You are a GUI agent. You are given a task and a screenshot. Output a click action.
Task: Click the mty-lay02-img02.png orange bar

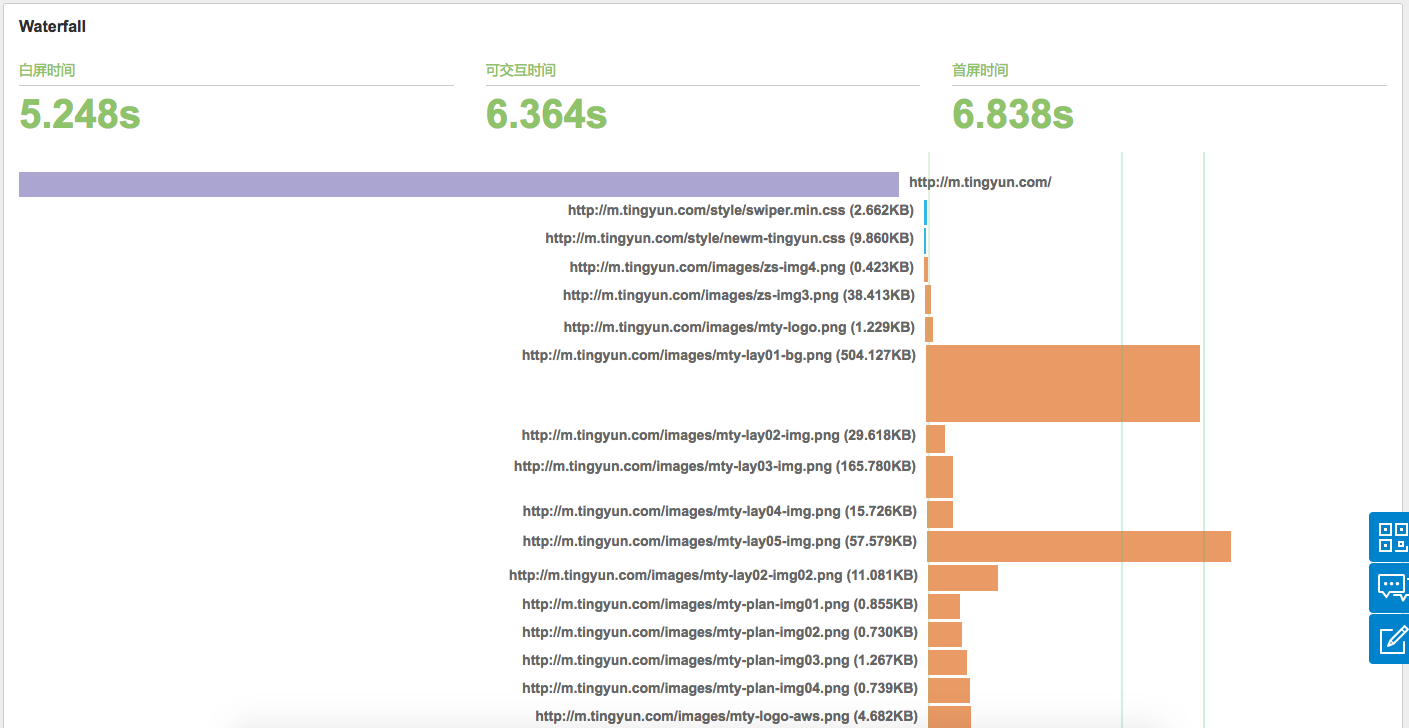(962, 578)
